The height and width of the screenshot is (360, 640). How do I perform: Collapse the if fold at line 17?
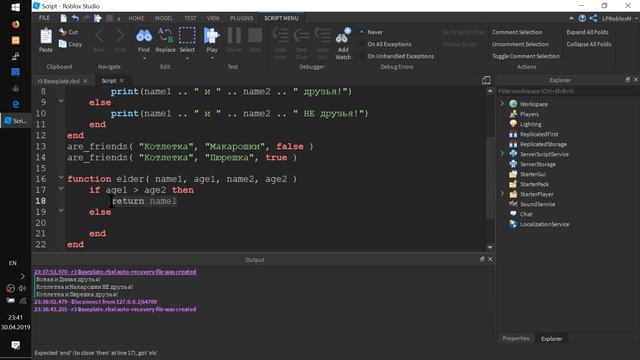(61, 188)
